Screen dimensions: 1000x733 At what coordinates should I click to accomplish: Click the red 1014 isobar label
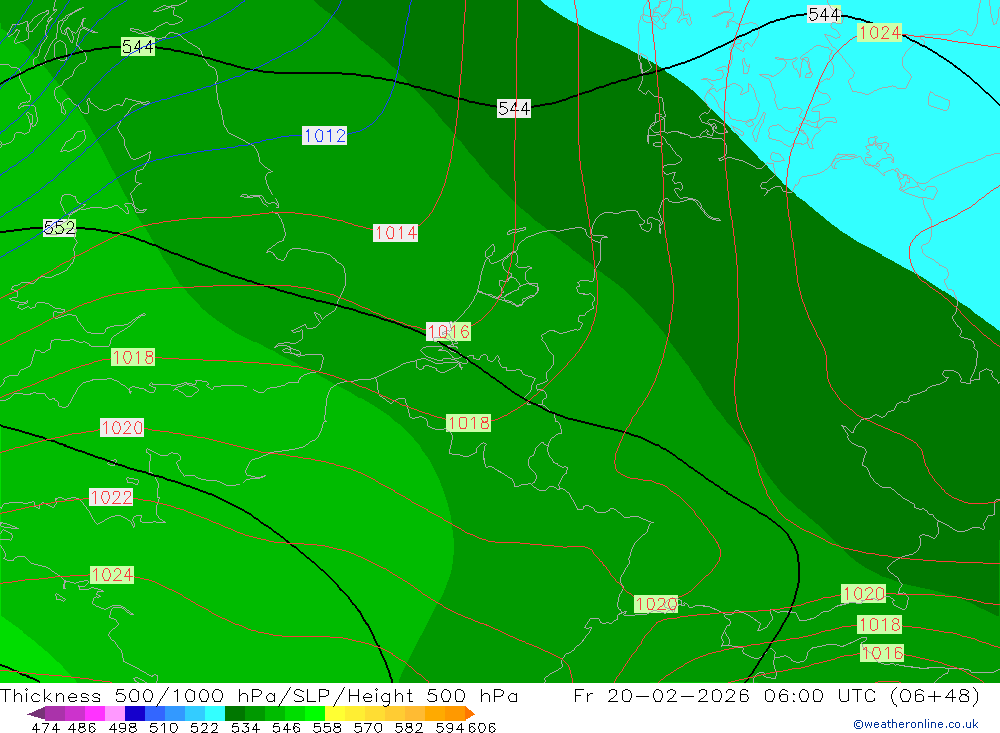tap(395, 233)
